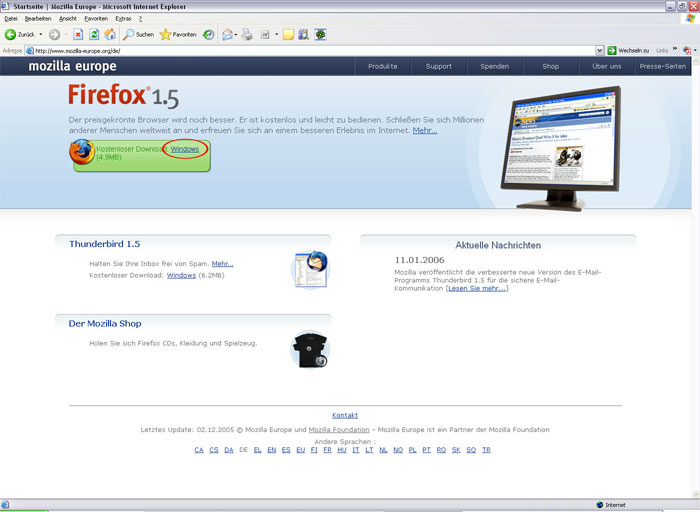Image resolution: width=700 pixels, height=512 pixels.
Task: Click the Windows flag logo at top right
Action: [691, 18]
